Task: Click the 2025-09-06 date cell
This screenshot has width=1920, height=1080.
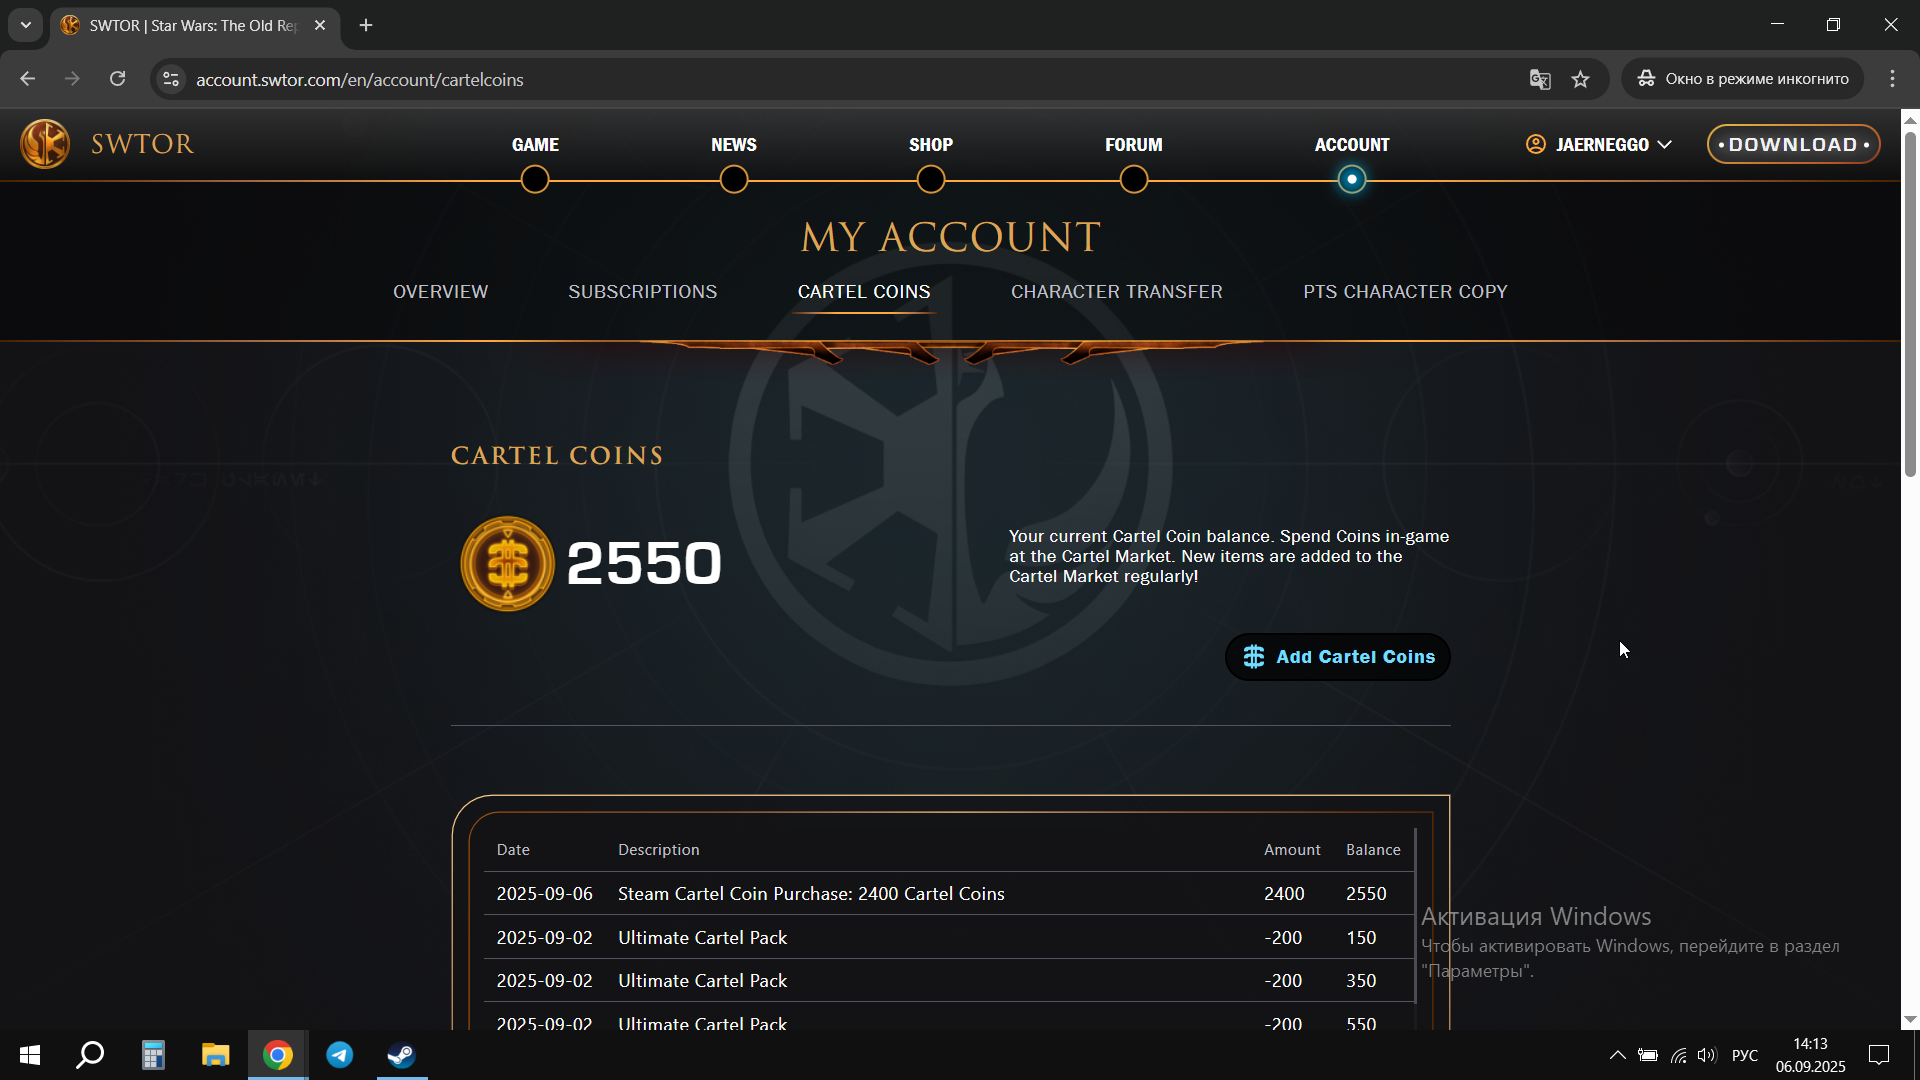Action: pyautogui.click(x=544, y=894)
